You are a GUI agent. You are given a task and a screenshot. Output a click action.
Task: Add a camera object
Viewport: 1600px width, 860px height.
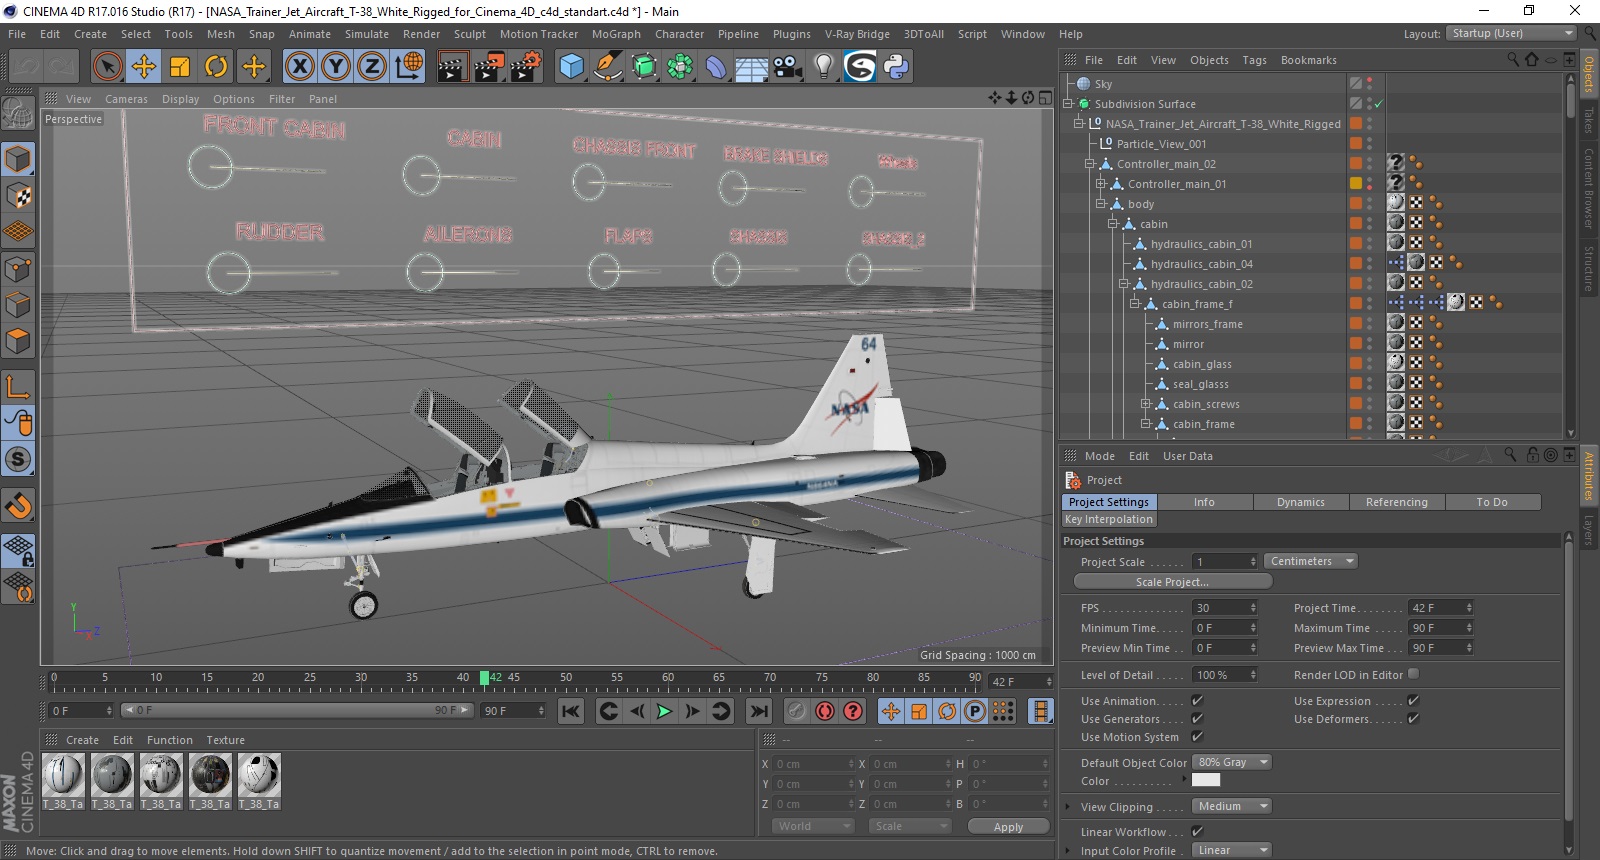pos(787,66)
